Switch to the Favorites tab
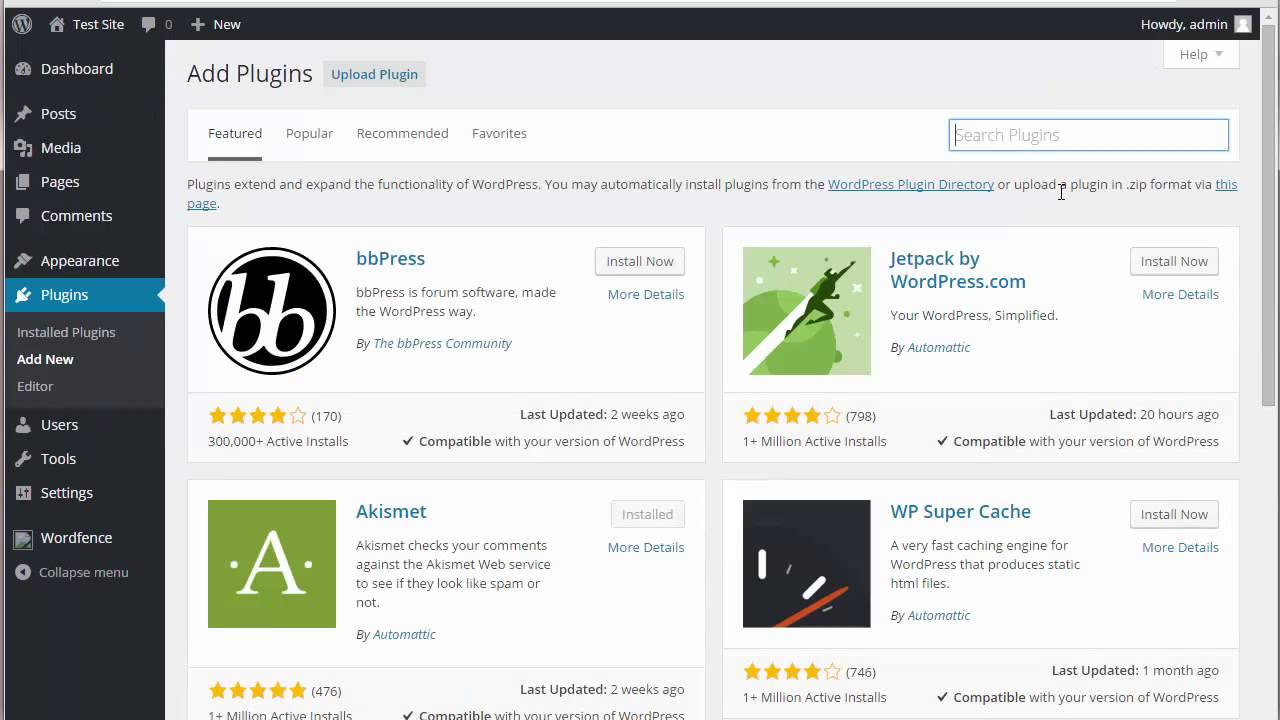This screenshot has width=1280, height=720. pyautogui.click(x=499, y=133)
